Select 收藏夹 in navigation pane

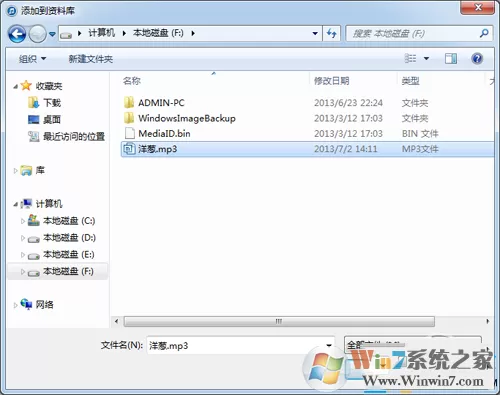[49, 86]
